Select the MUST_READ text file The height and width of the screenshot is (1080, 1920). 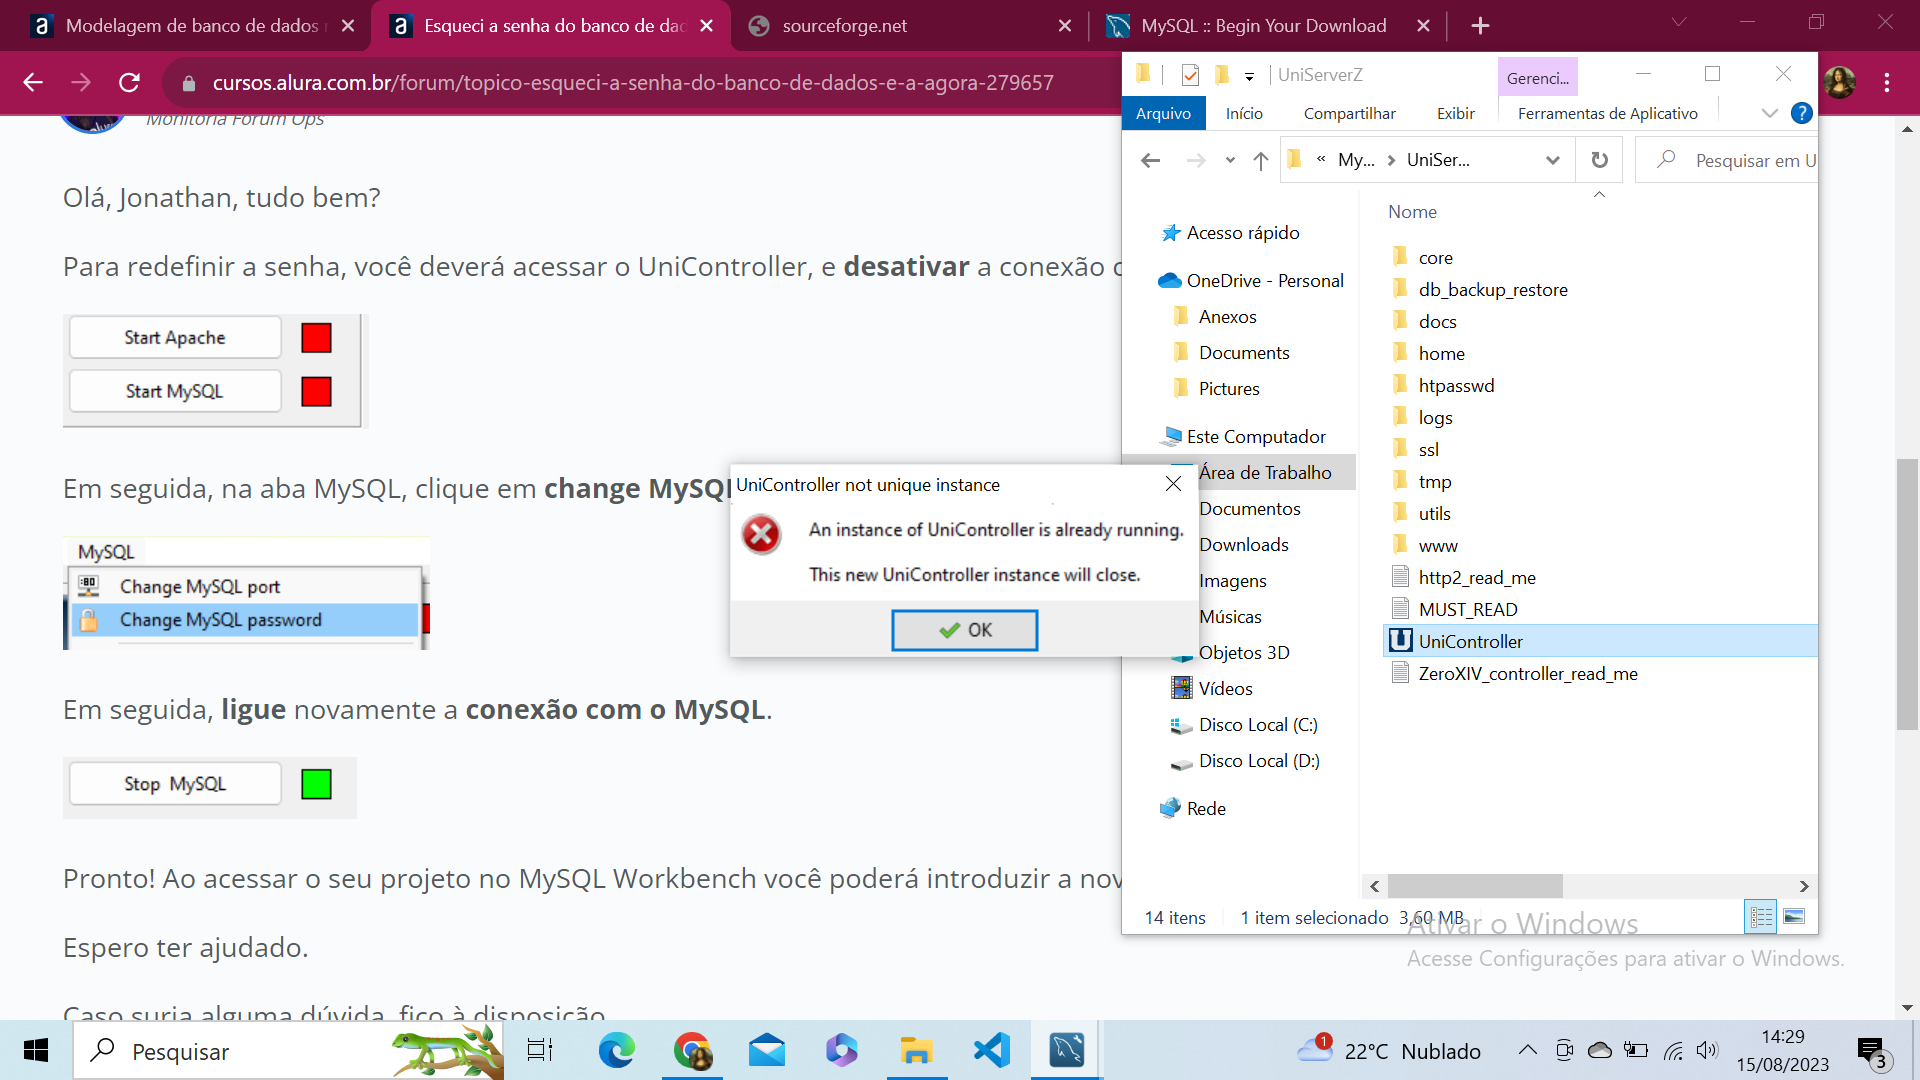1467,609
